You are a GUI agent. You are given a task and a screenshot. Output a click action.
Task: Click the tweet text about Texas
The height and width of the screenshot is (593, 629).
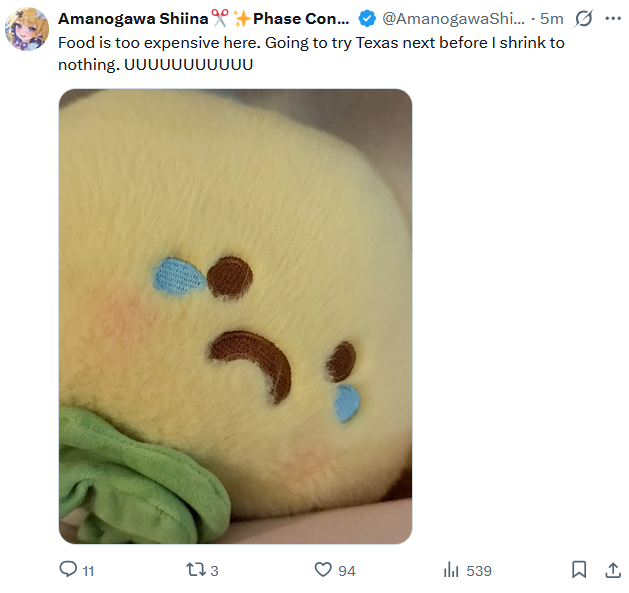[311, 54]
